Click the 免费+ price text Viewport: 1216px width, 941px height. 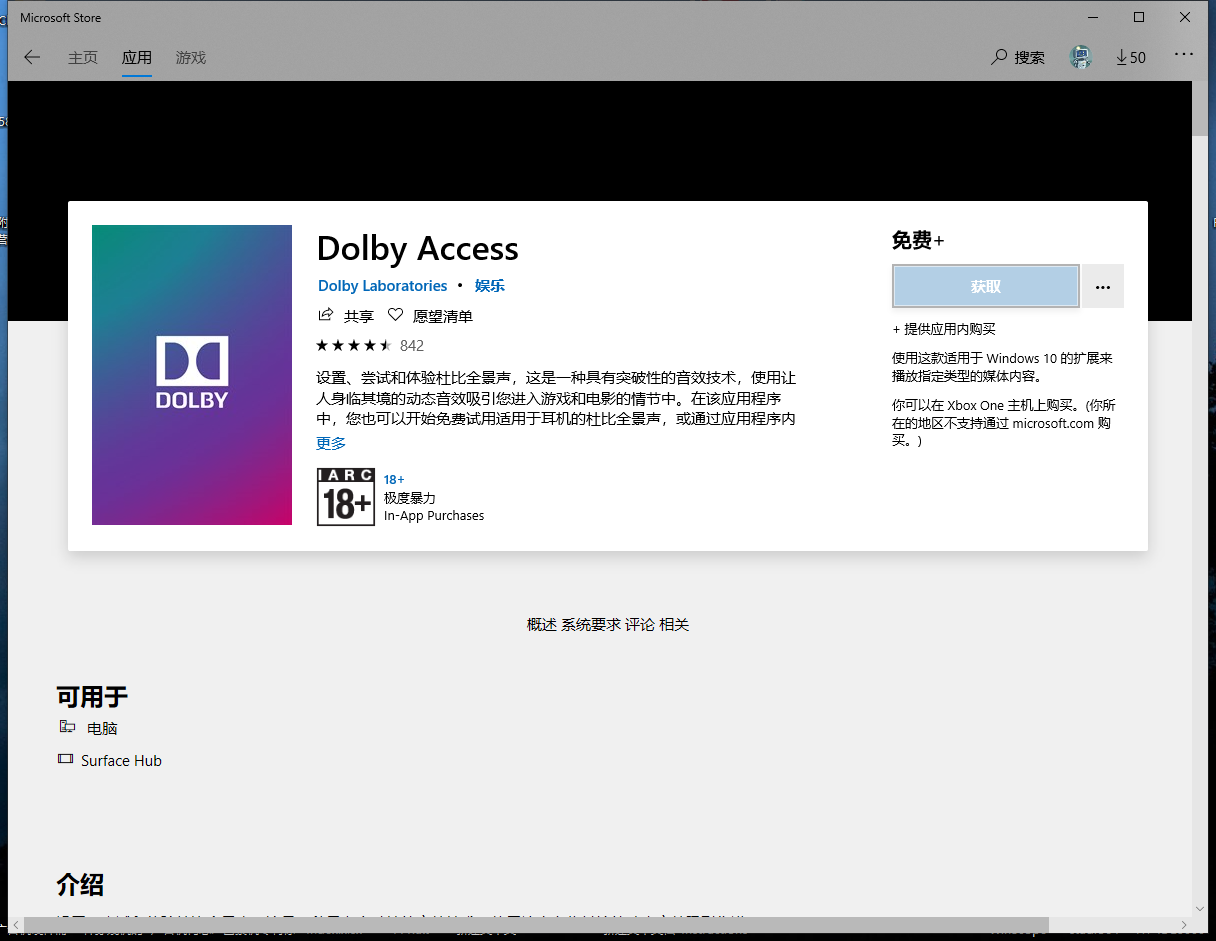click(x=918, y=240)
